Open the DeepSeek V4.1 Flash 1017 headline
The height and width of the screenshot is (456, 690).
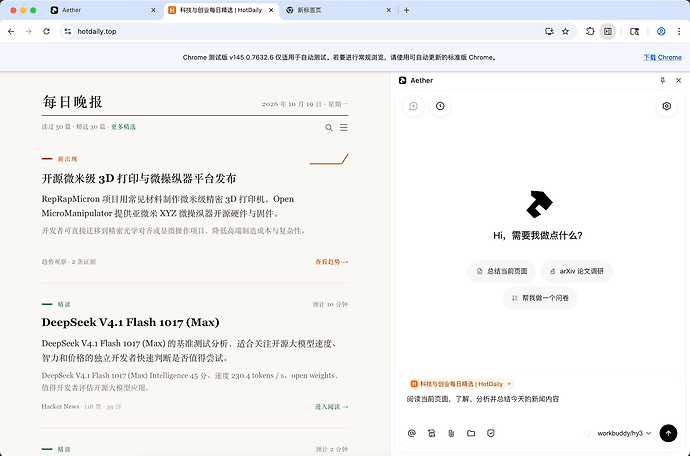[x=130, y=322]
